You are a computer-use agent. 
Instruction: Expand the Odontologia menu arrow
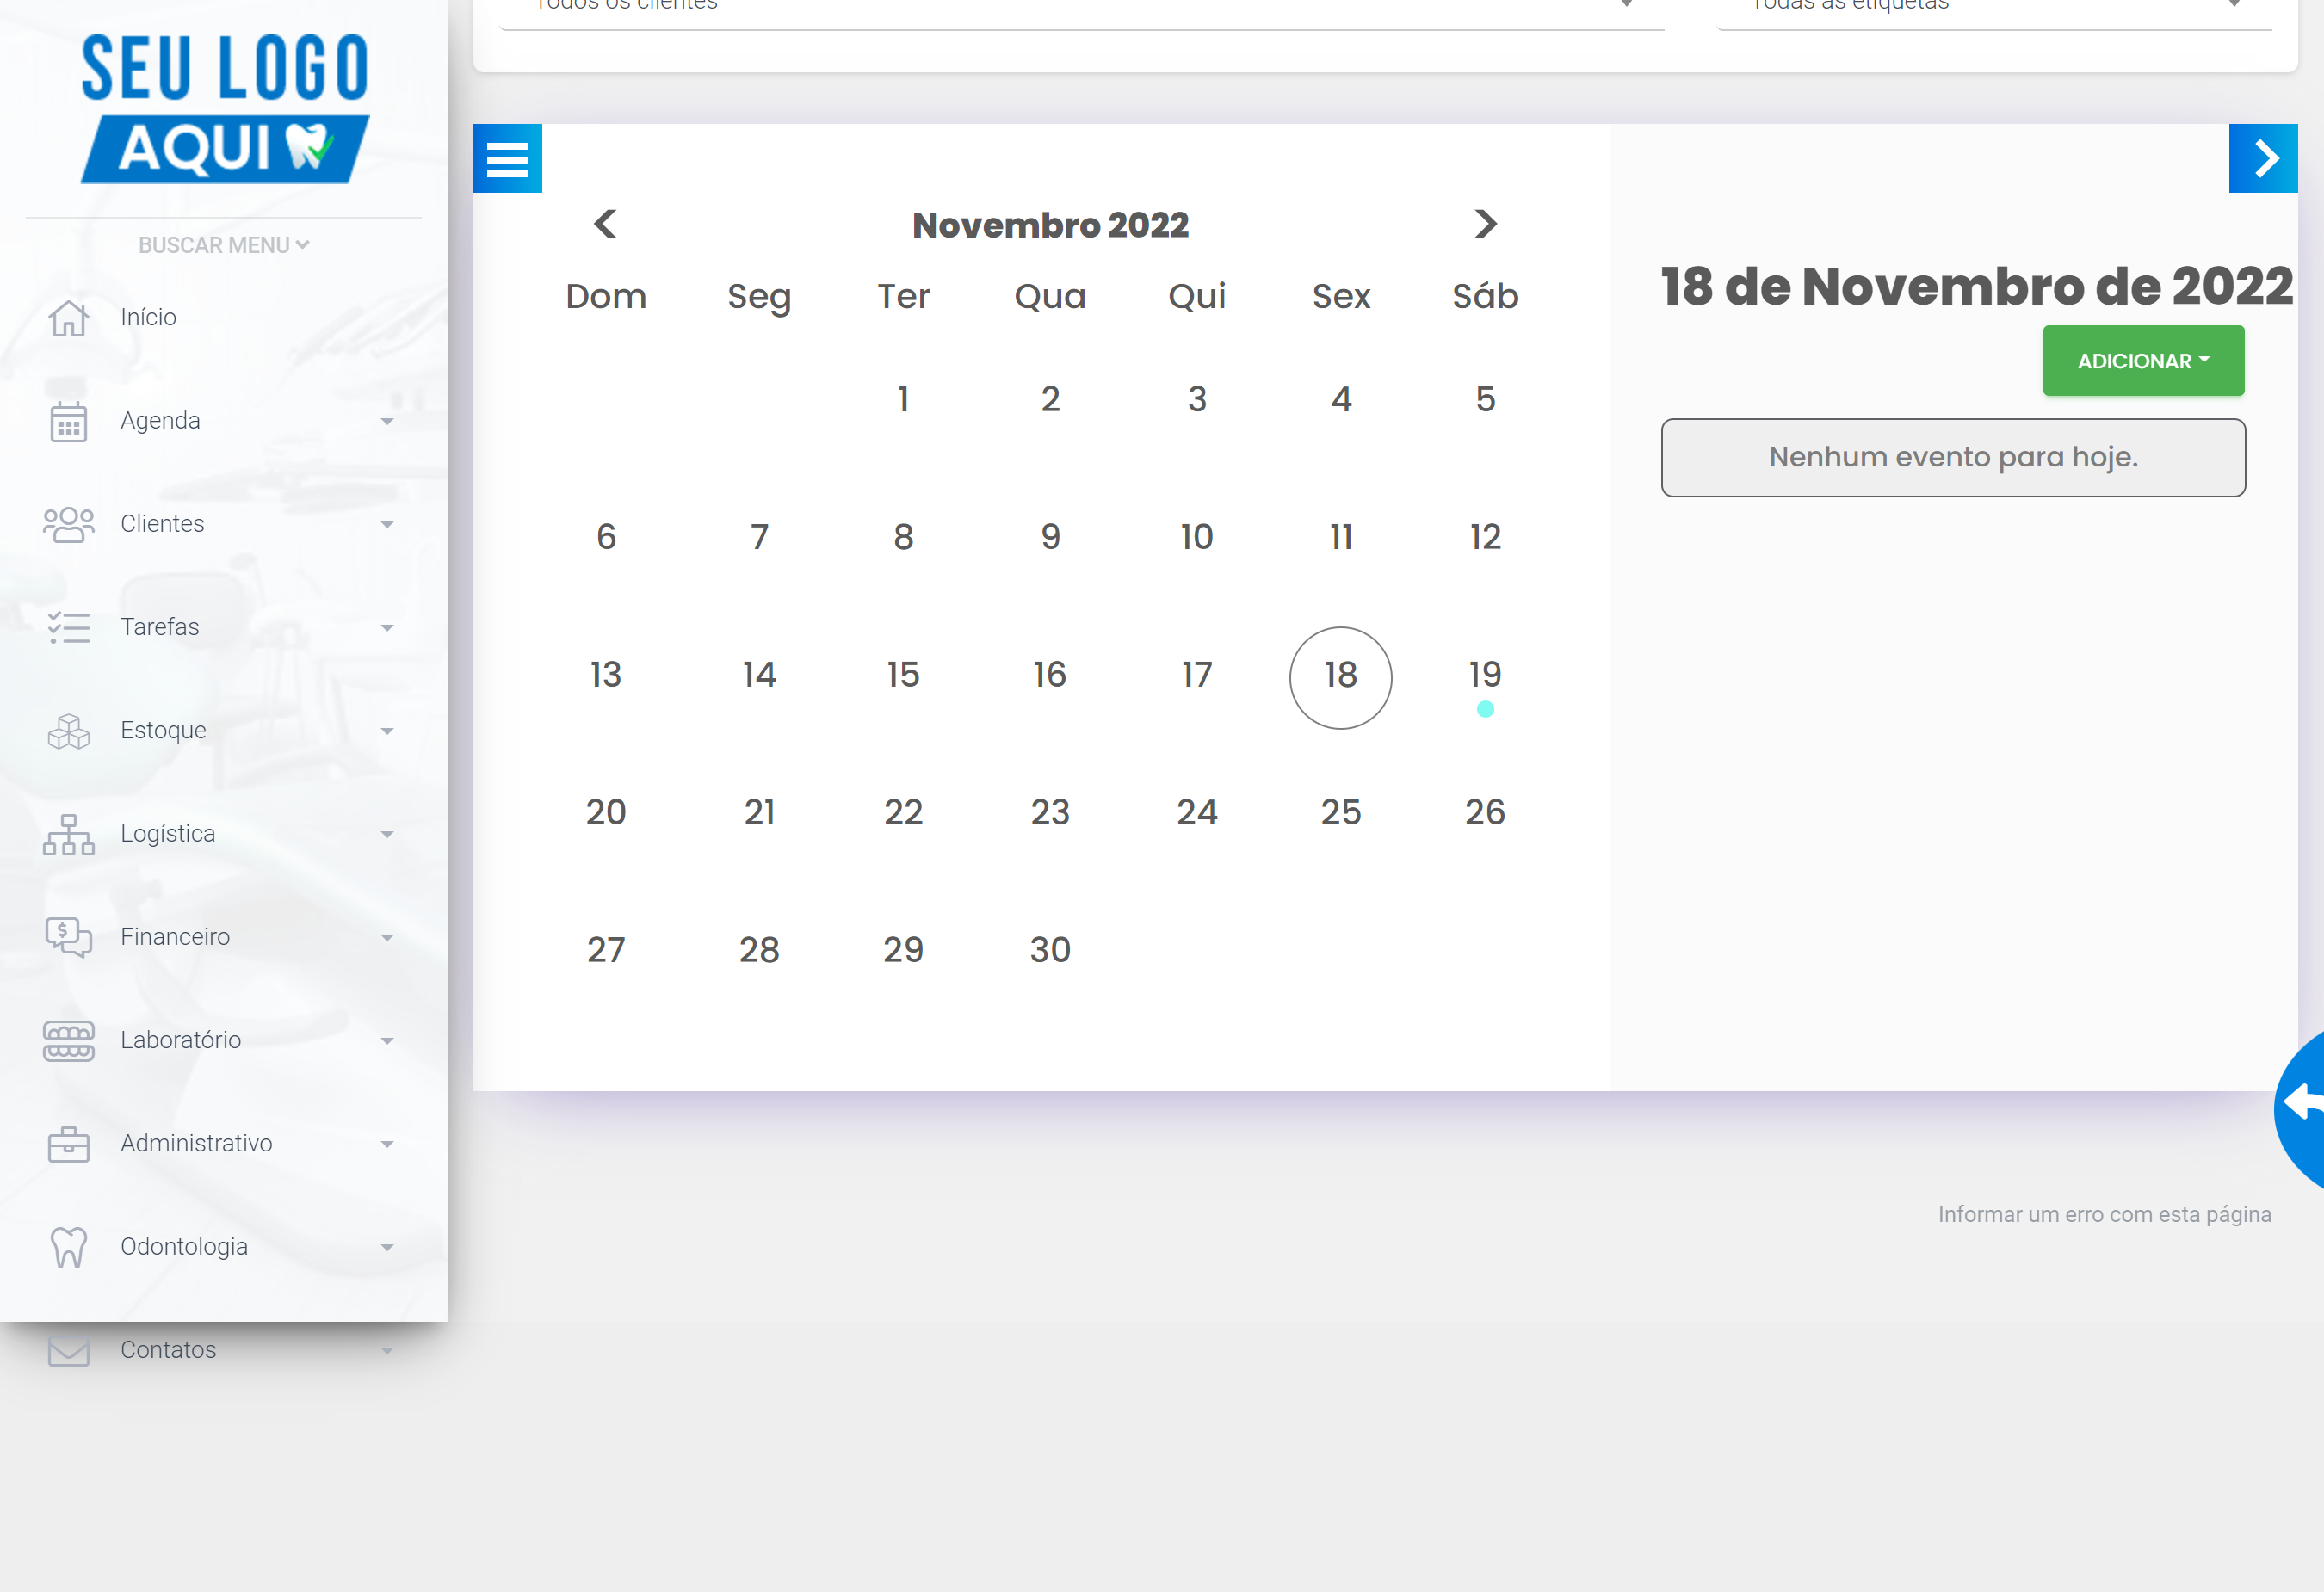point(387,1247)
